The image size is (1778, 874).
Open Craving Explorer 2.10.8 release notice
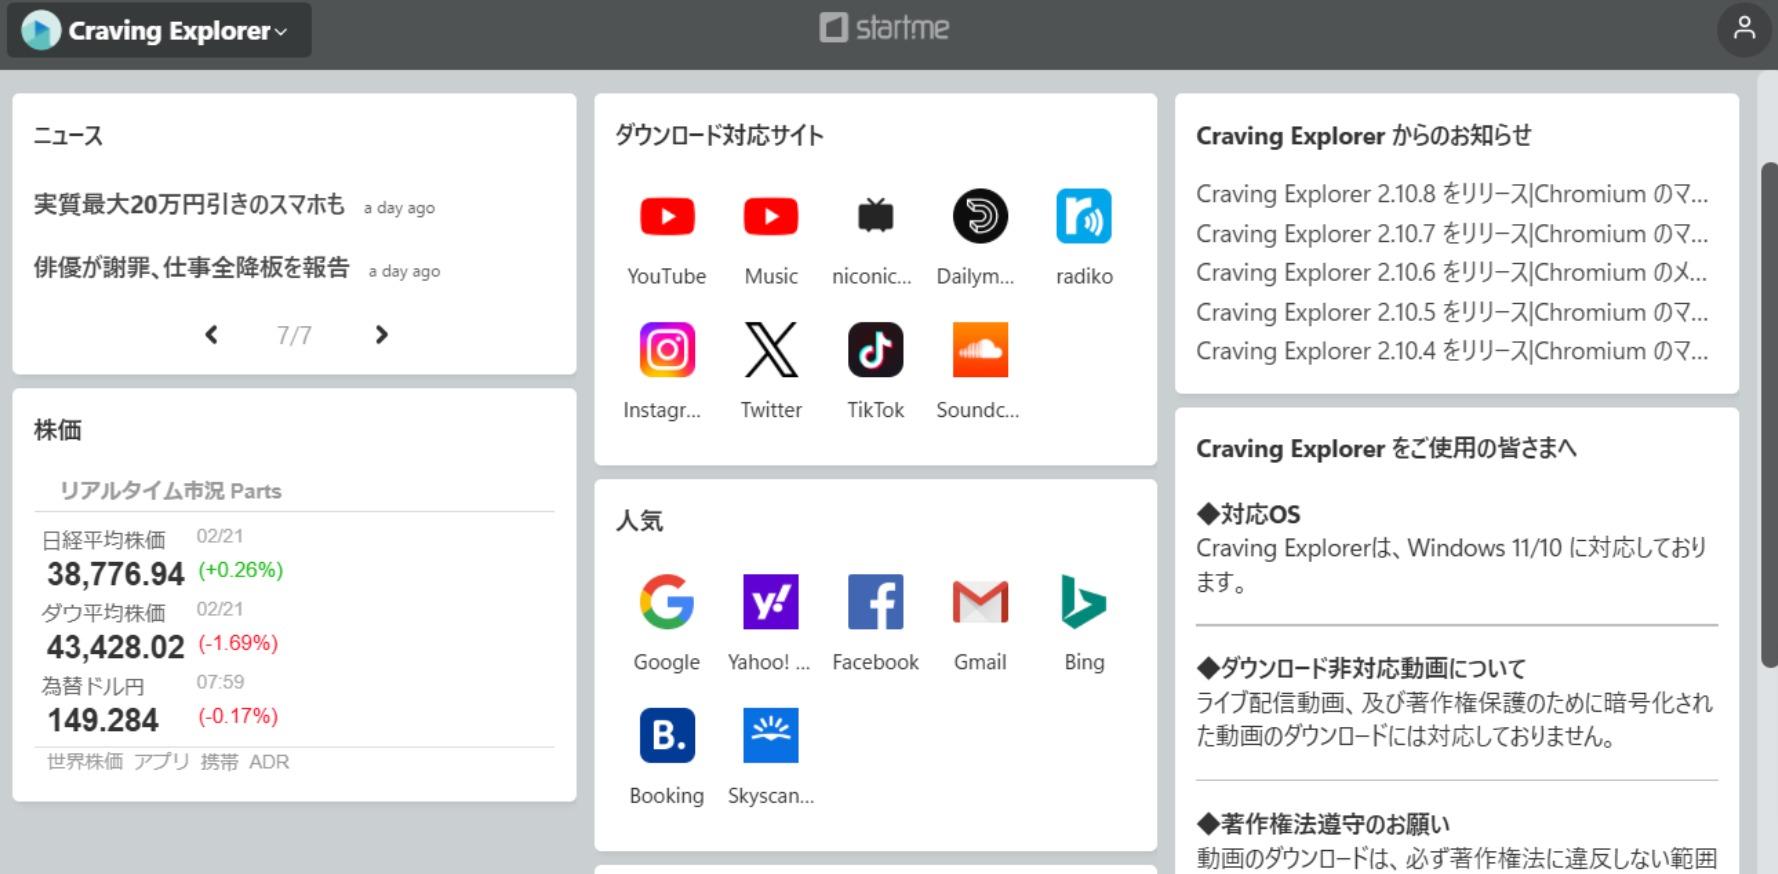point(1452,194)
